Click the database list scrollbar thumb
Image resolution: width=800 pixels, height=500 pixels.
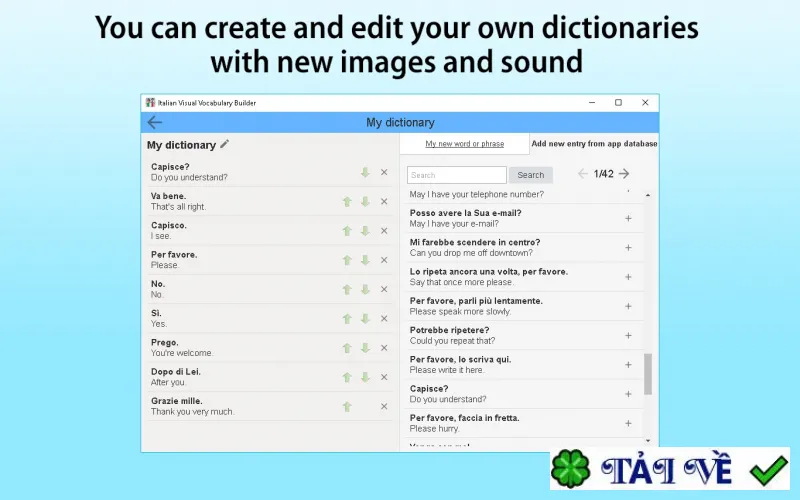[648, 374]
